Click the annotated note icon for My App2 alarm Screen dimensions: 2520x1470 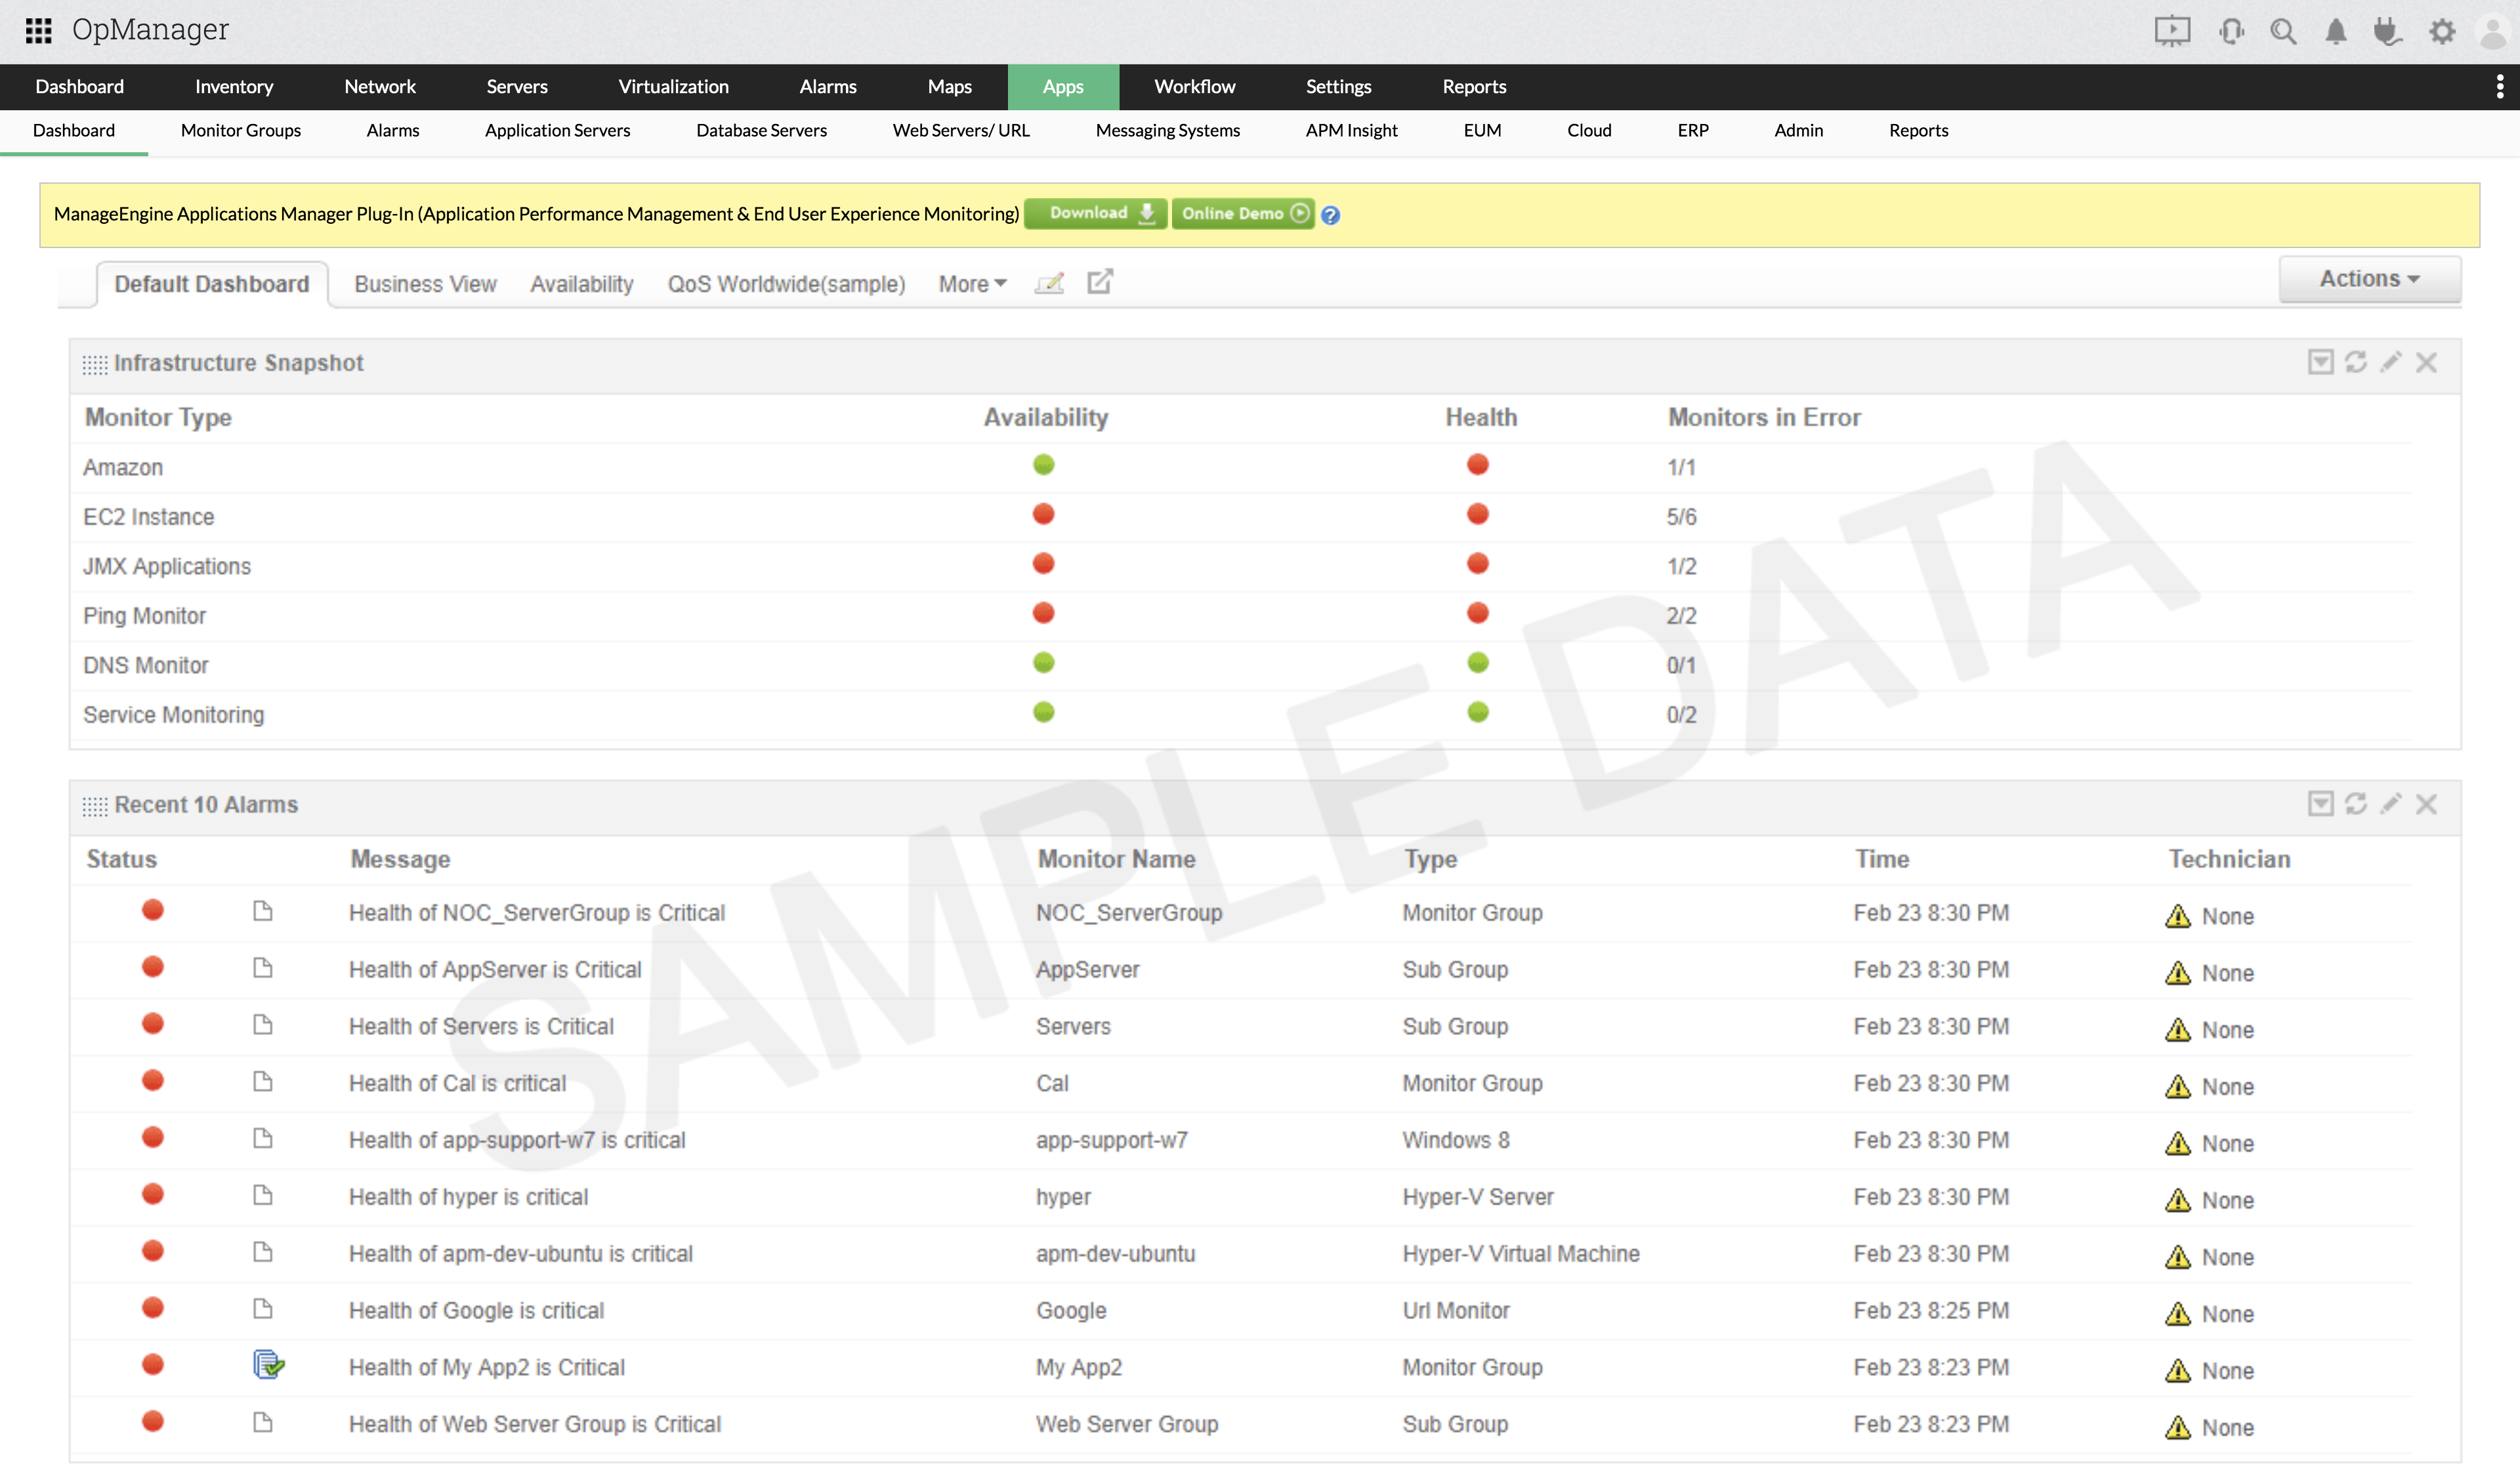pyautogui.click(x=268, y=1365)
